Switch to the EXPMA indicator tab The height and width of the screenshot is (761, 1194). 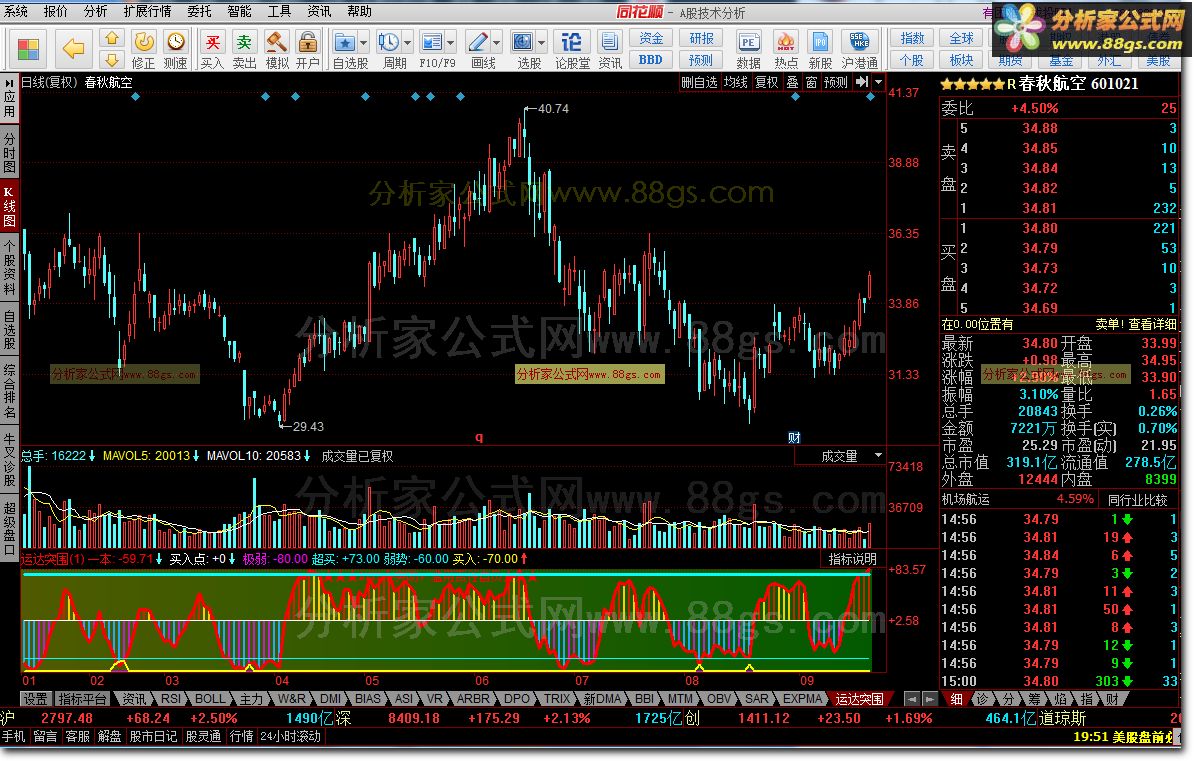click(x=803, y=699)
